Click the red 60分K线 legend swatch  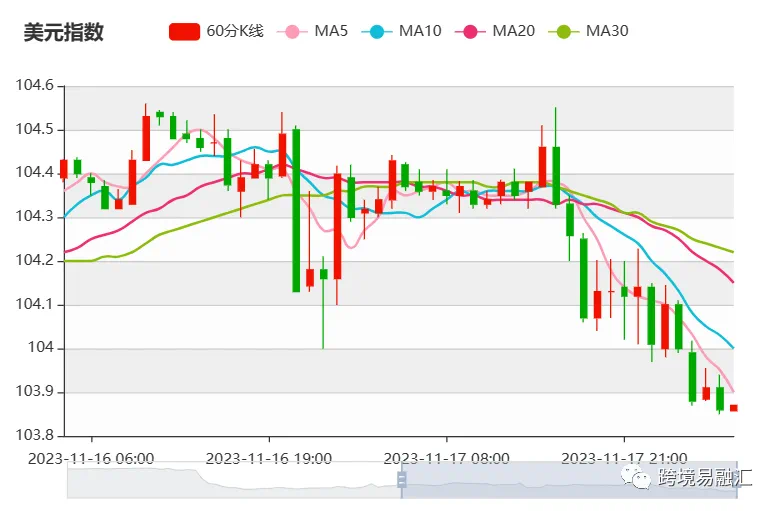185,31
